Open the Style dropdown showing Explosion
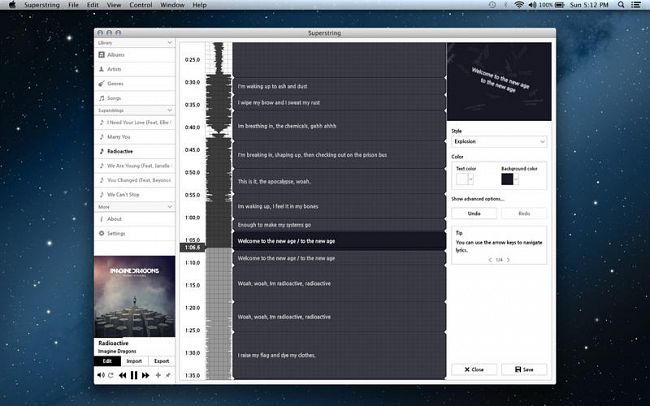The image size is (650, 406). click(498, 142)
